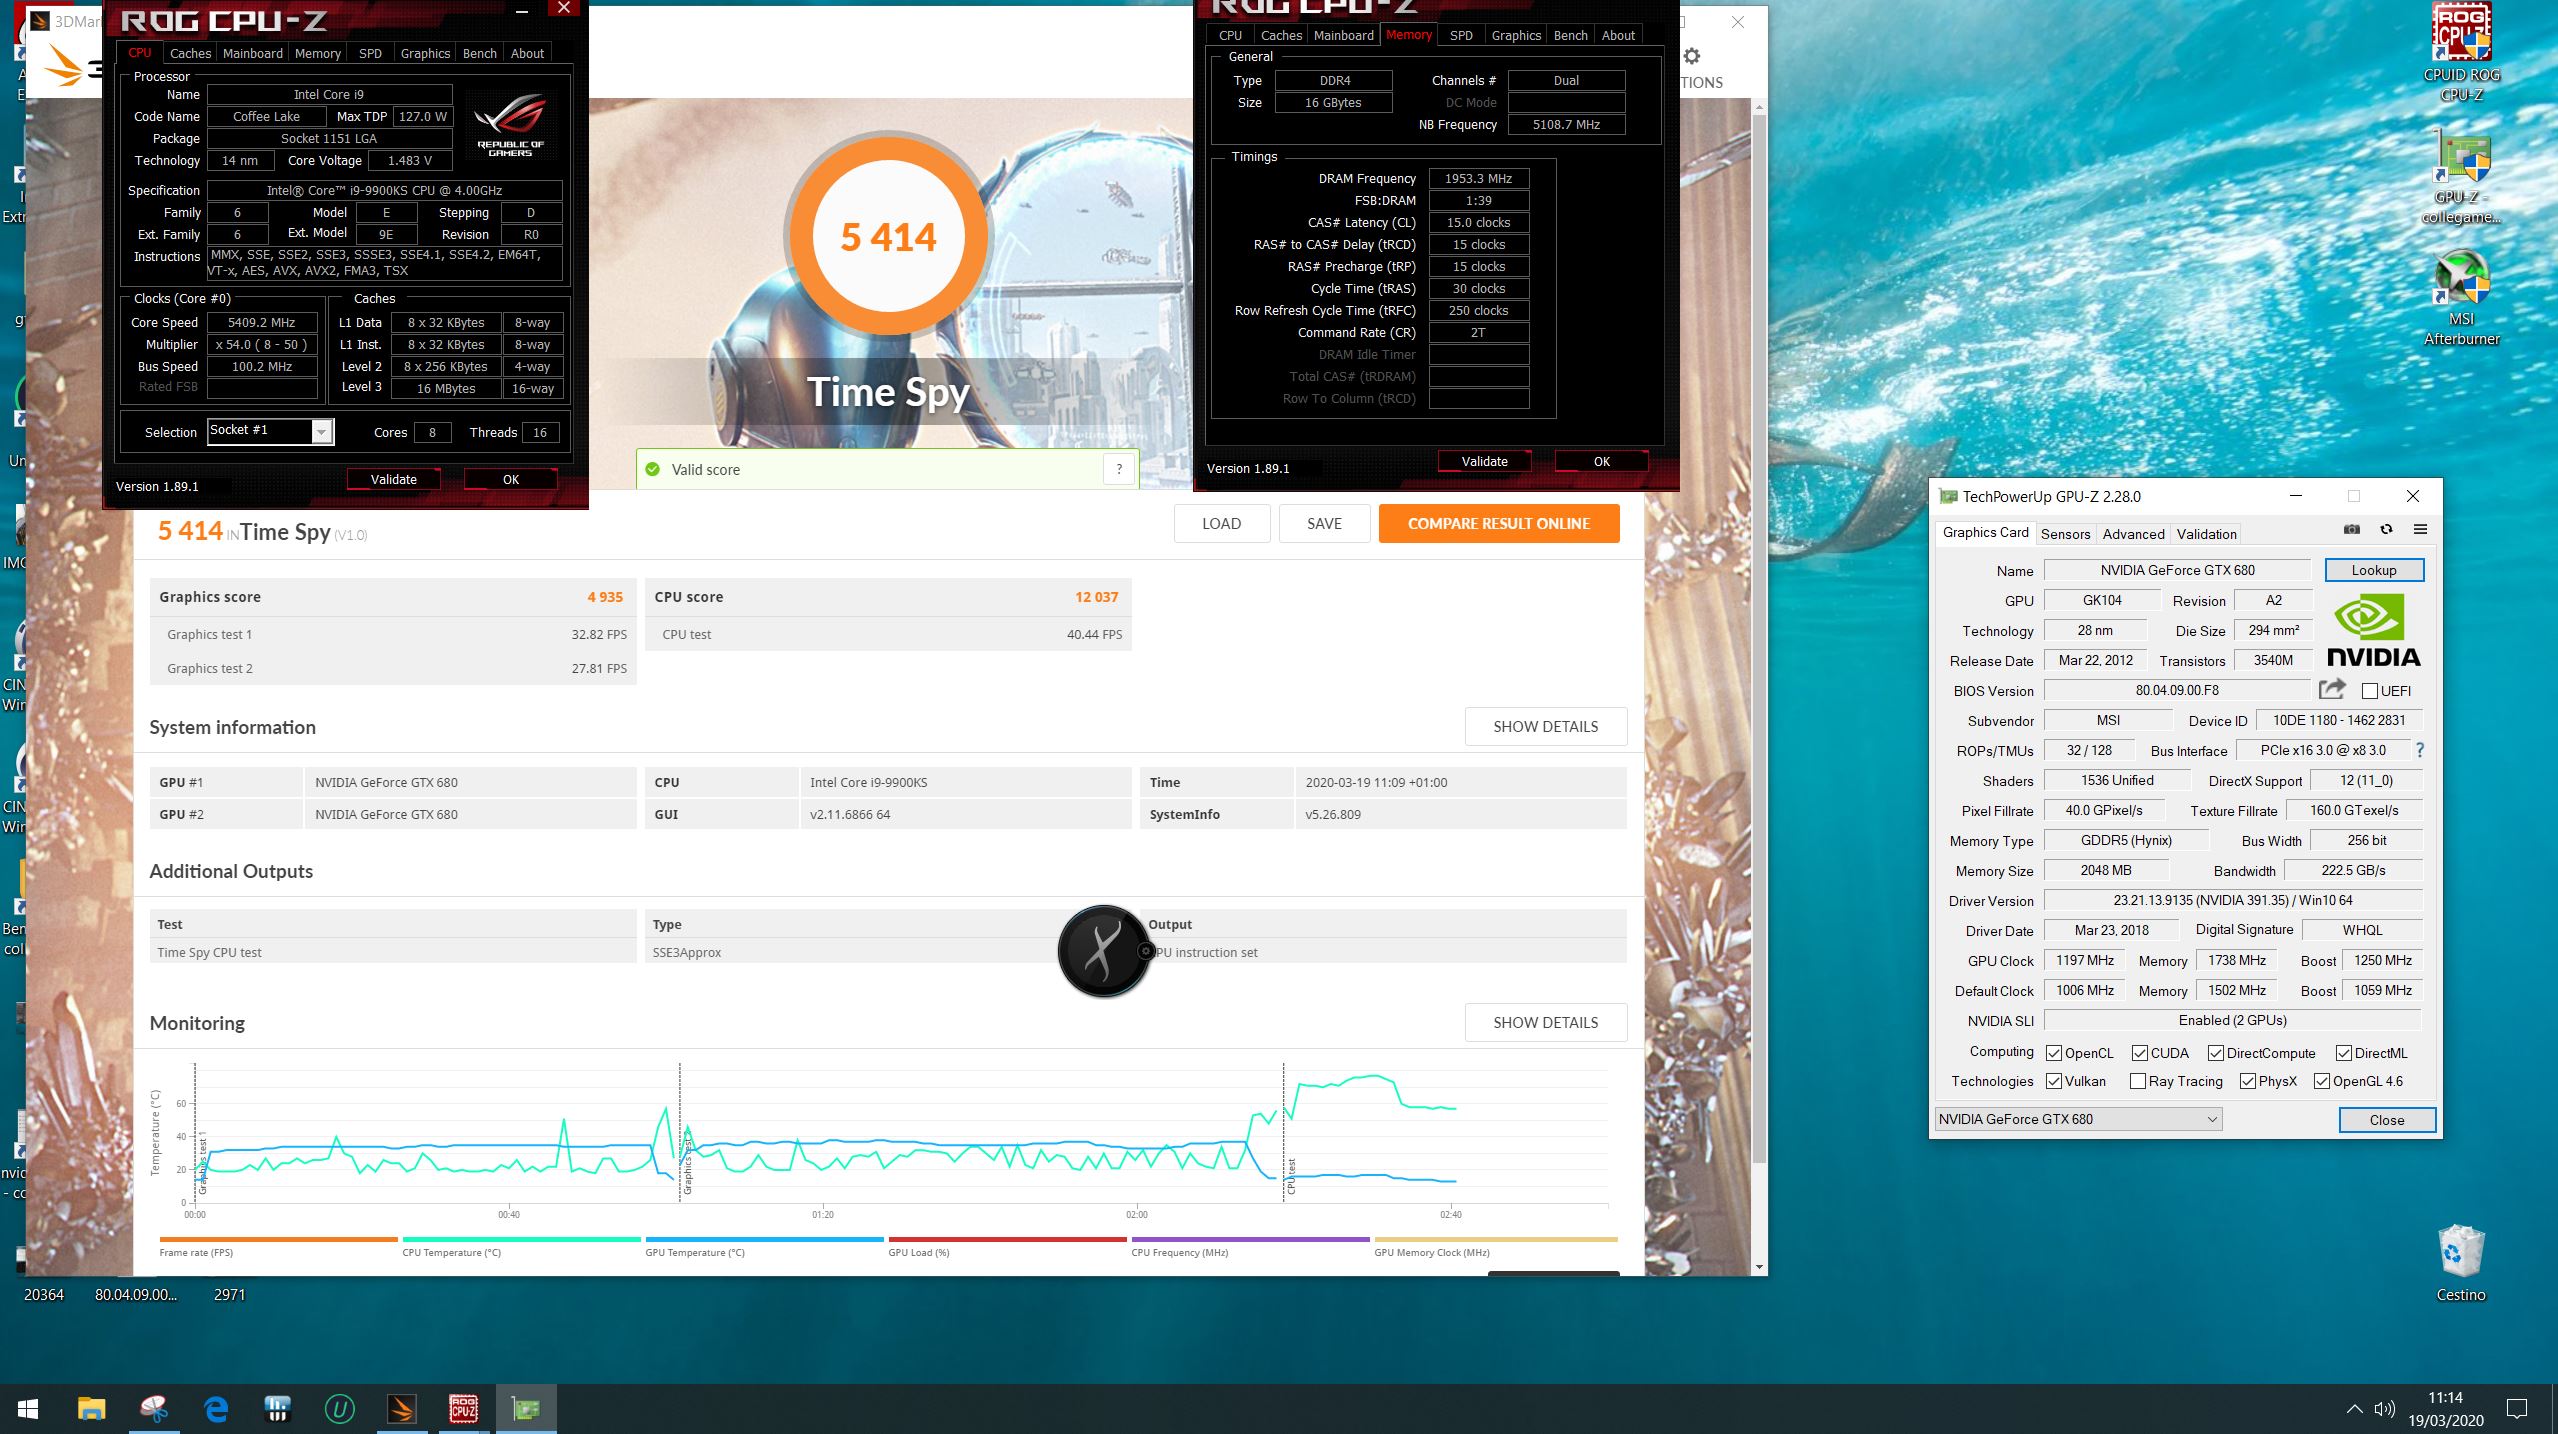The height and width of the screenshot is (1434, 2558).
Task: Click the GPU-Z title bar app icon
Action: pos(1947,496)
